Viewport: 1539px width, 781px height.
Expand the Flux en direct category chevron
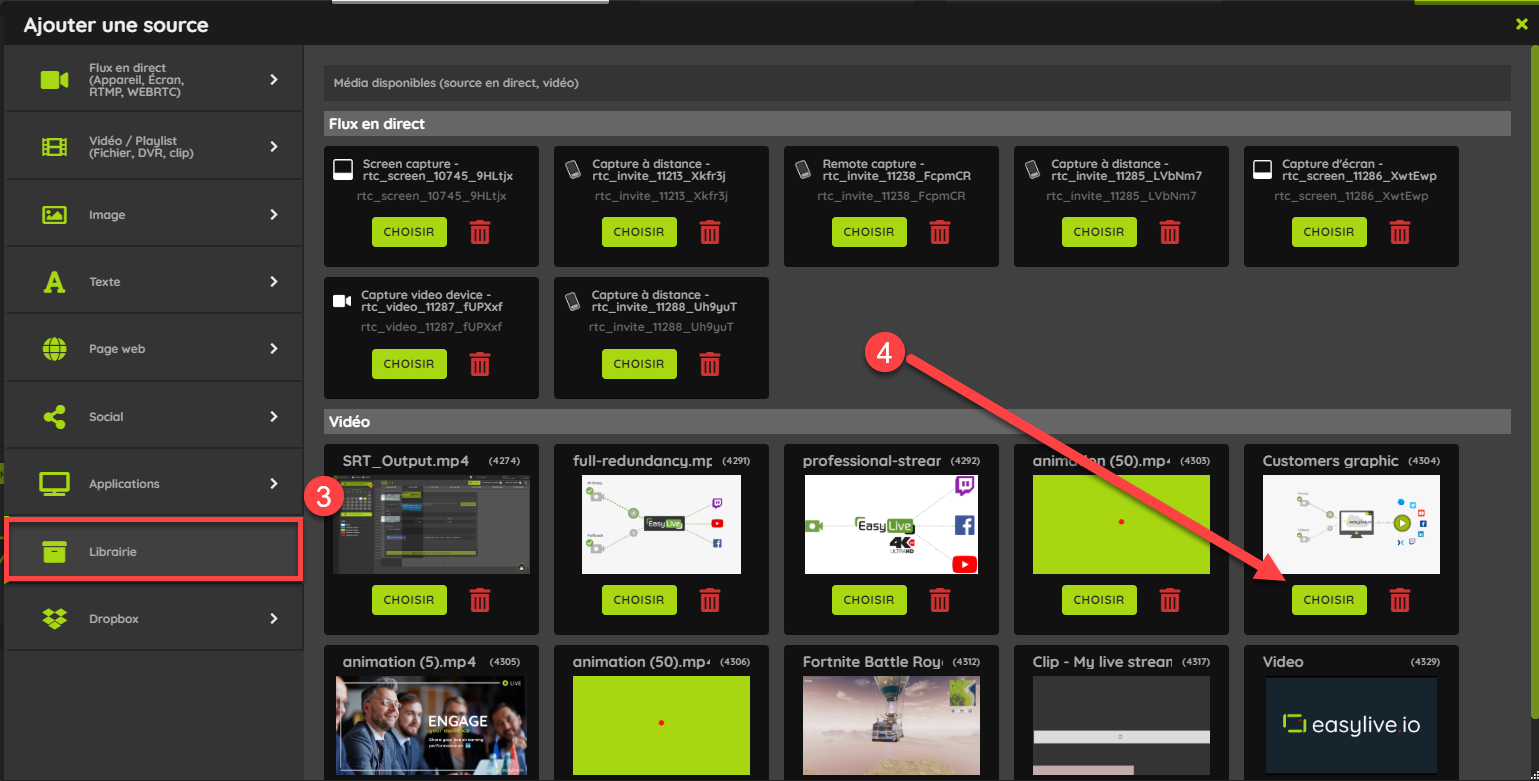pyautogui.click(x=274, y=80)
